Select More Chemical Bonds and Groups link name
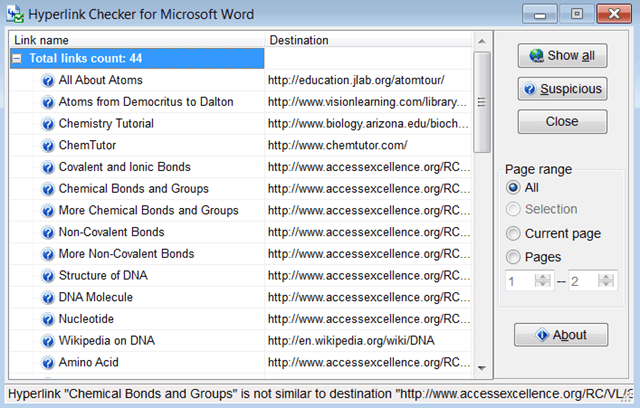640x408 pixels. [x=149, y=210]
